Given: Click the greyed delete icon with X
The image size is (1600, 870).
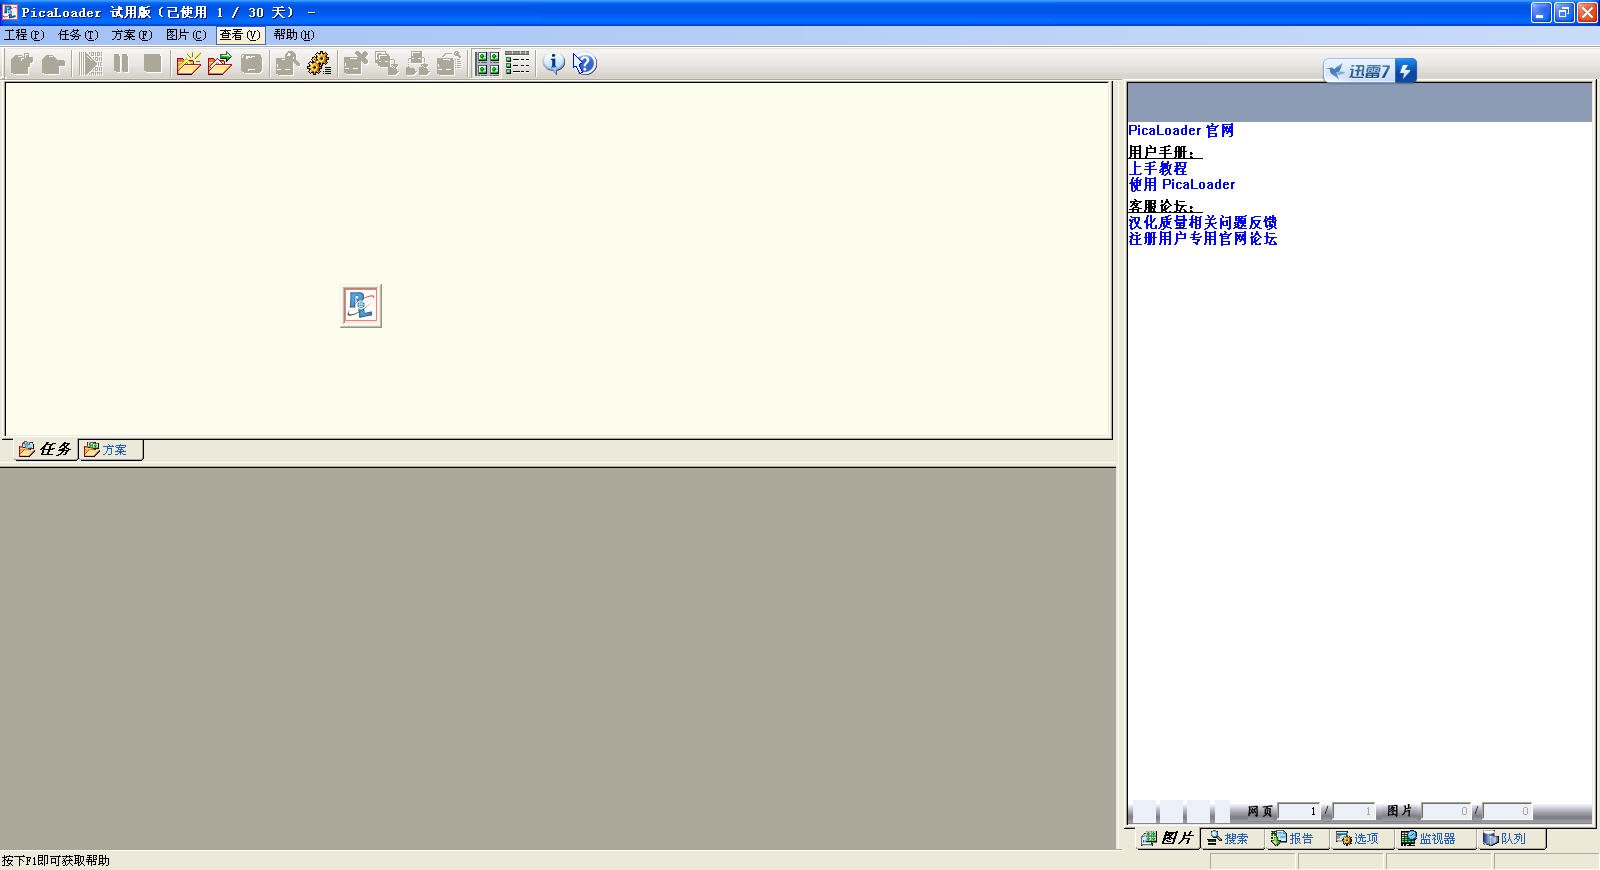Looking at the screenshot, I should click(x=355, y=64).
